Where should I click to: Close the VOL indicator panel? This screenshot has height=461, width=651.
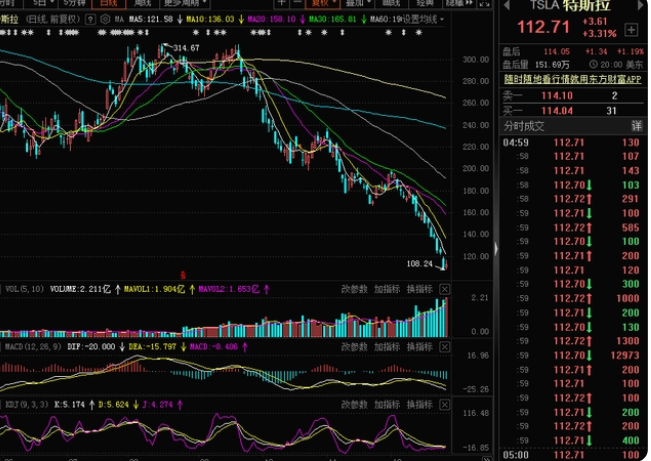point(445,289)
